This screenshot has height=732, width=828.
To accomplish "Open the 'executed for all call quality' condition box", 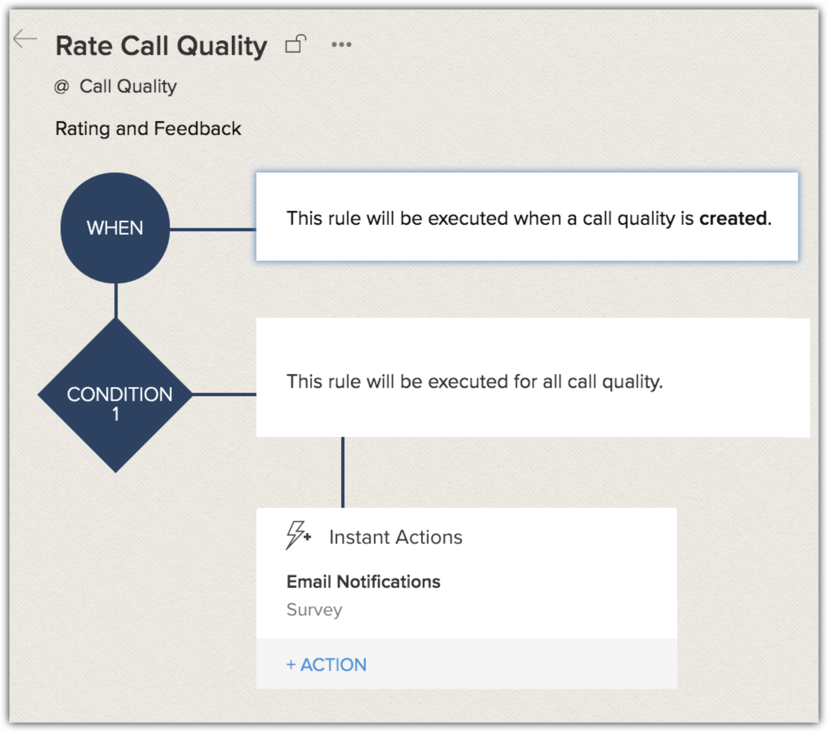I will pos(532,381).
